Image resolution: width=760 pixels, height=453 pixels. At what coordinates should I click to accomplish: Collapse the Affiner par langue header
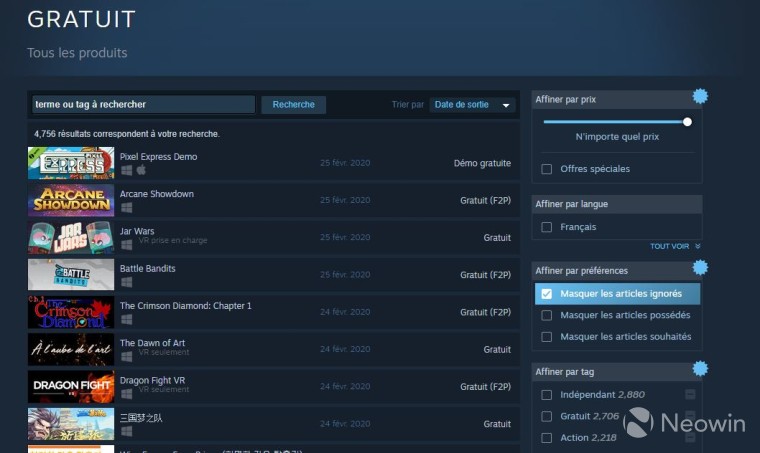point(617,204)
